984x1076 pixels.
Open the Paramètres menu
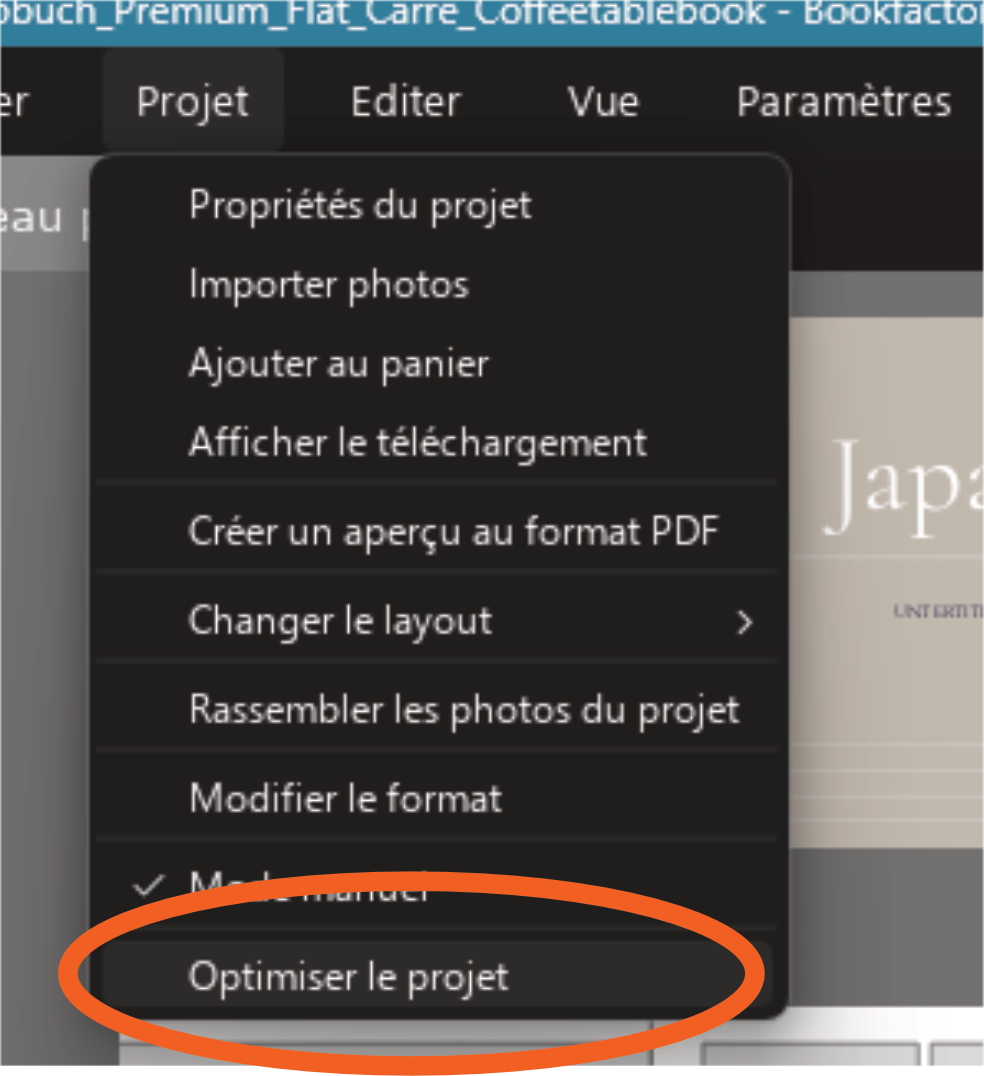click(x=843, y=102)
